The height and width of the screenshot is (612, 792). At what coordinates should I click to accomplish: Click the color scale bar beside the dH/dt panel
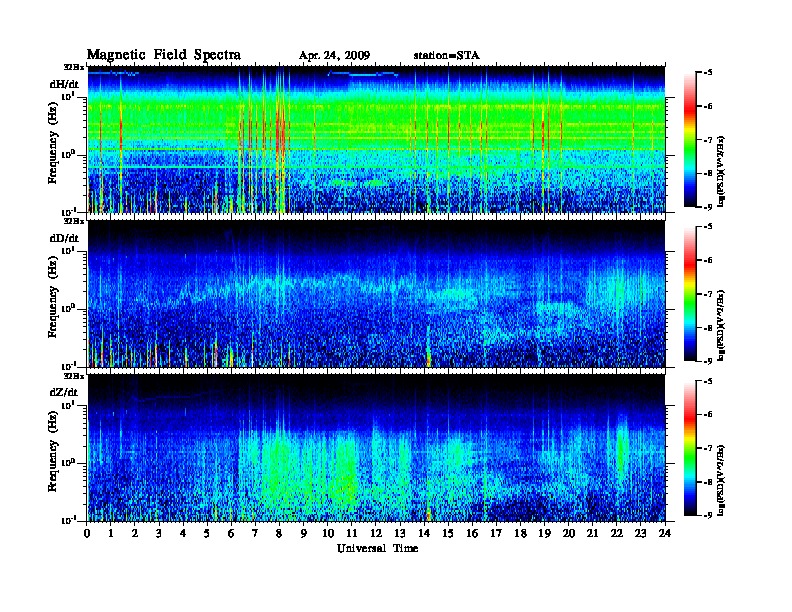click(x=690, y=140)
